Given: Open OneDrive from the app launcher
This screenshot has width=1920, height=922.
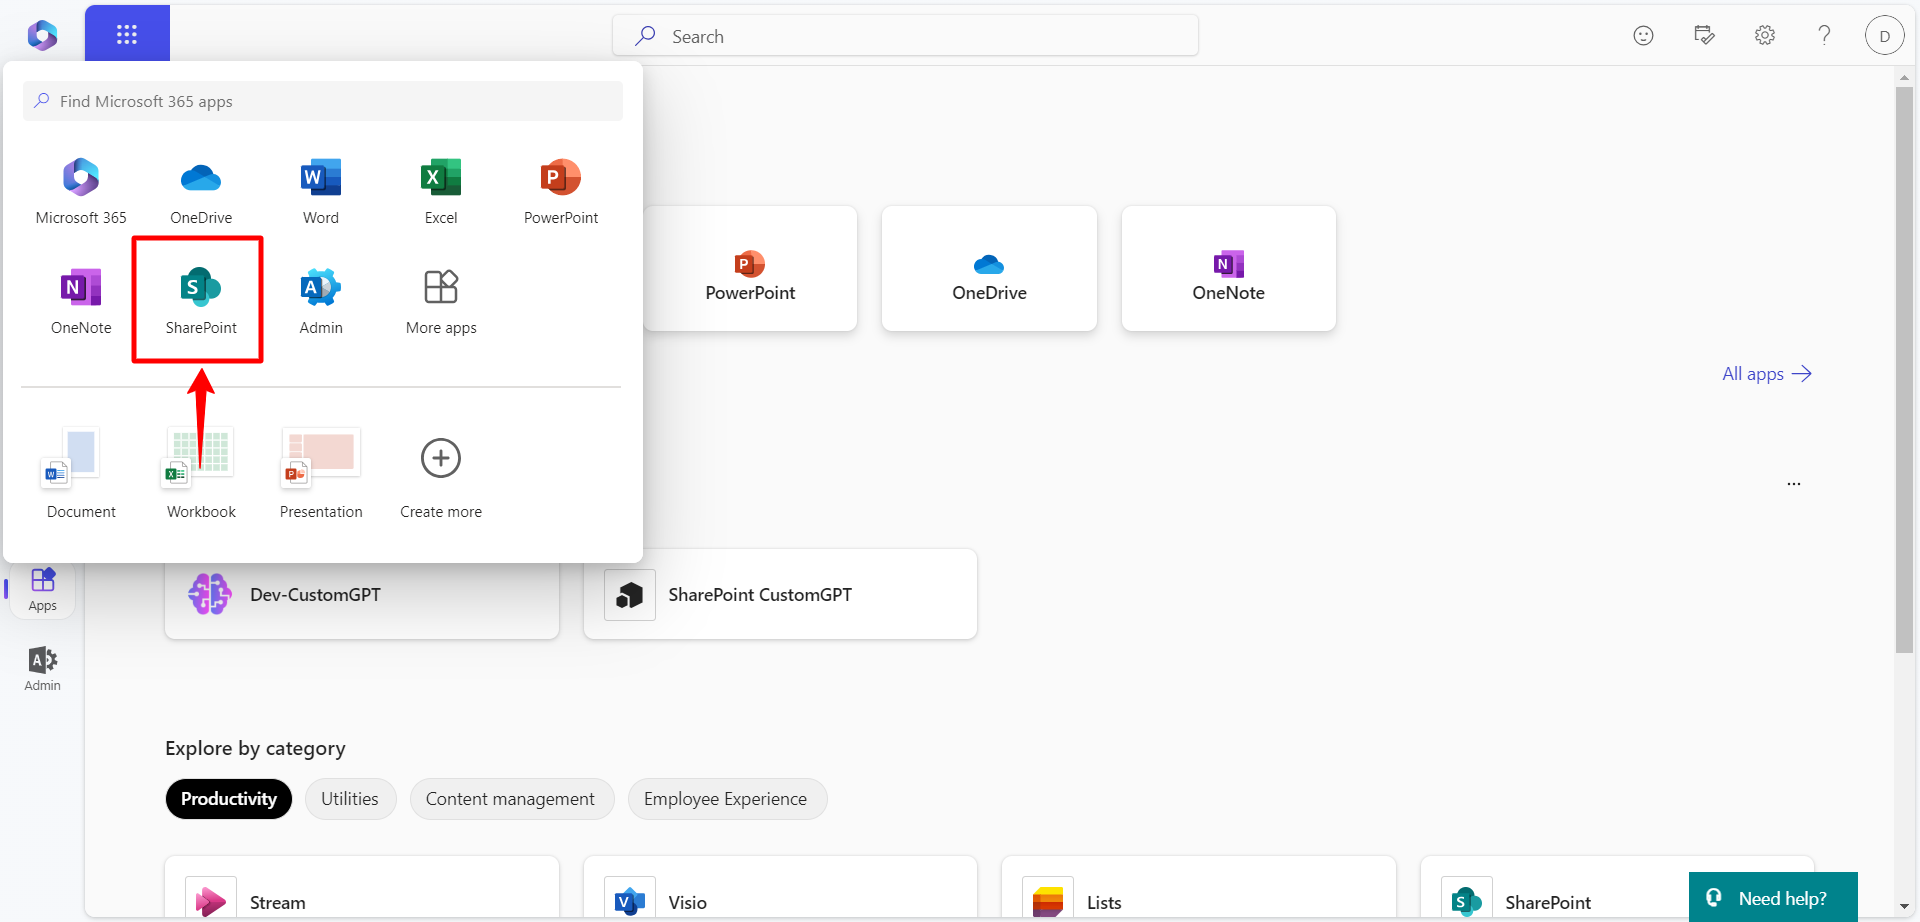Looking at the screenshot, I should pos(201,191).
